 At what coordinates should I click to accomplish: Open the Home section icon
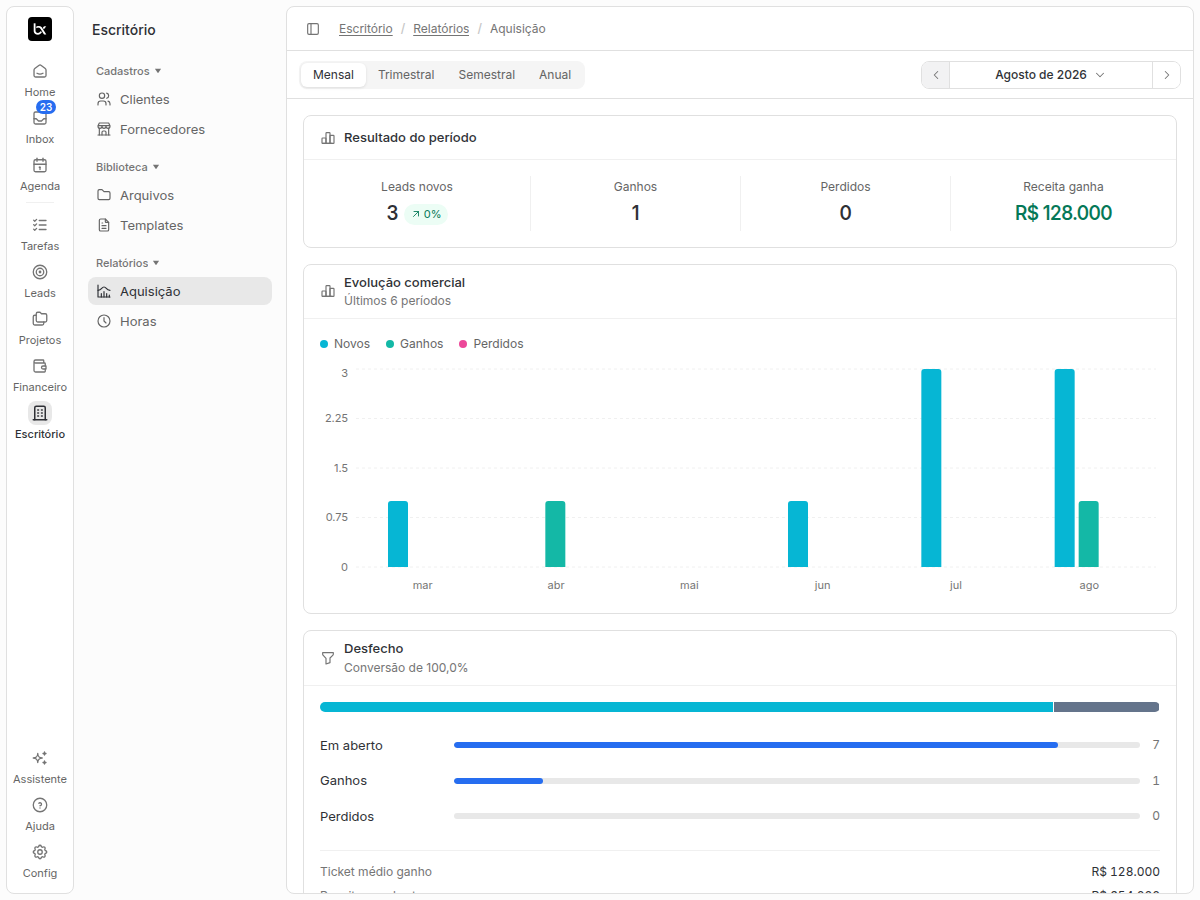tap(40, 71)
